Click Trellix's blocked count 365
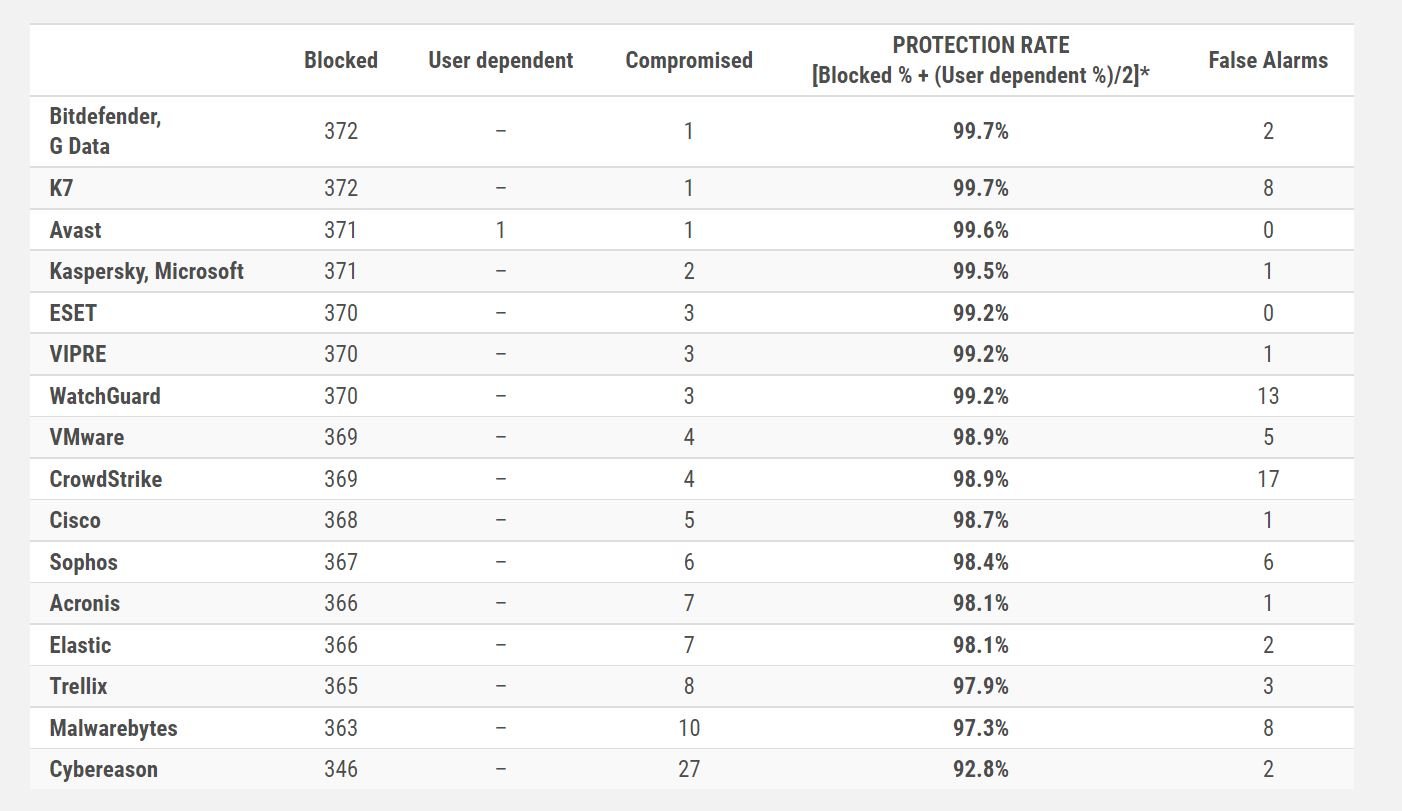Viewport: 1402px width, 811px height. coord(340,686)
